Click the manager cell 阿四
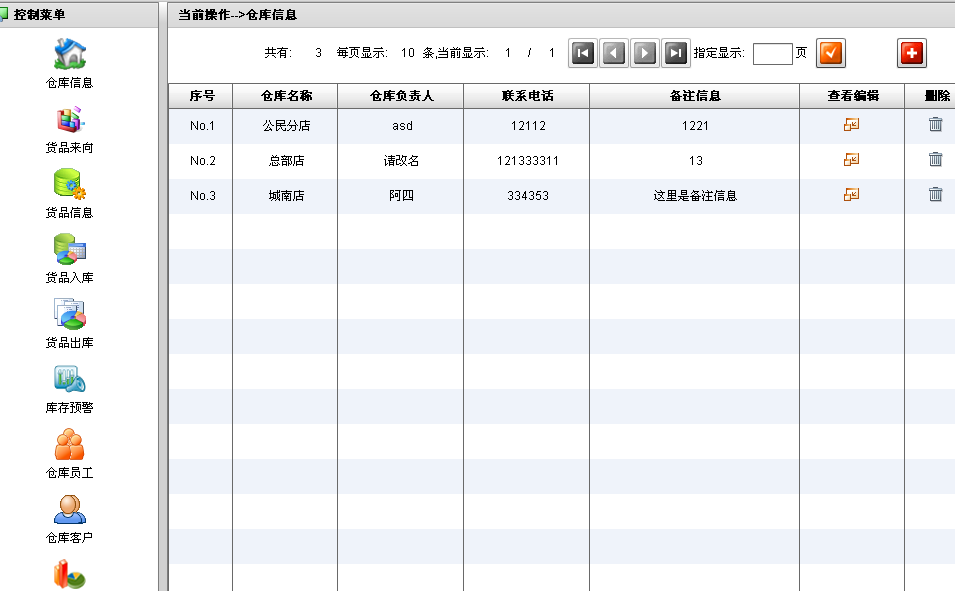The width and height of the screenshot is (955, 591). [x=401, y=196]
